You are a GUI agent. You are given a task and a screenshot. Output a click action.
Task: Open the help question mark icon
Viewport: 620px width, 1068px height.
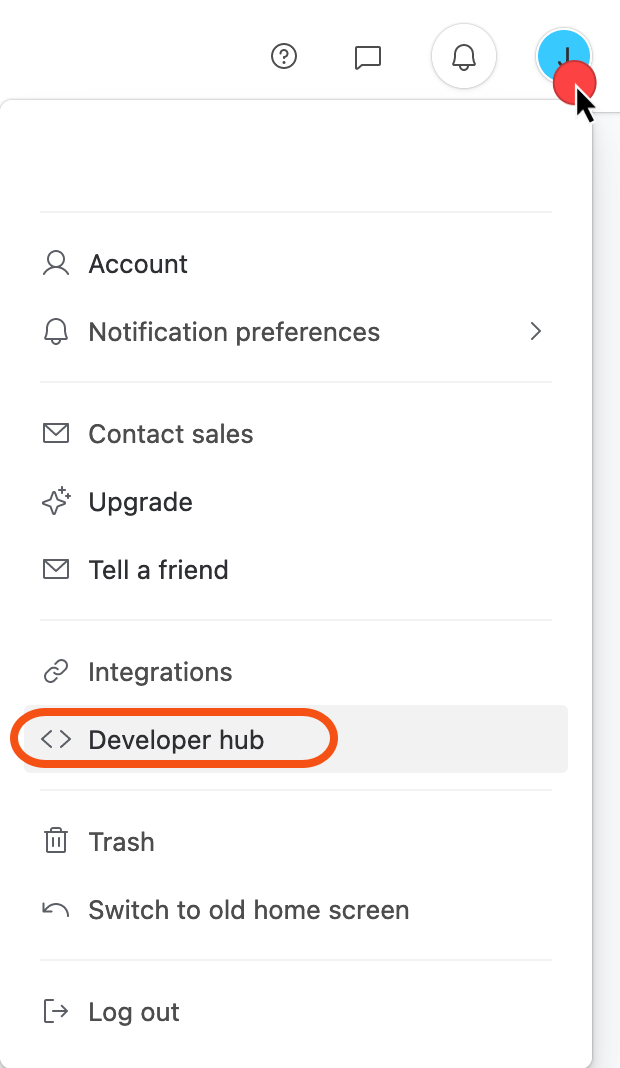[283, 57]
